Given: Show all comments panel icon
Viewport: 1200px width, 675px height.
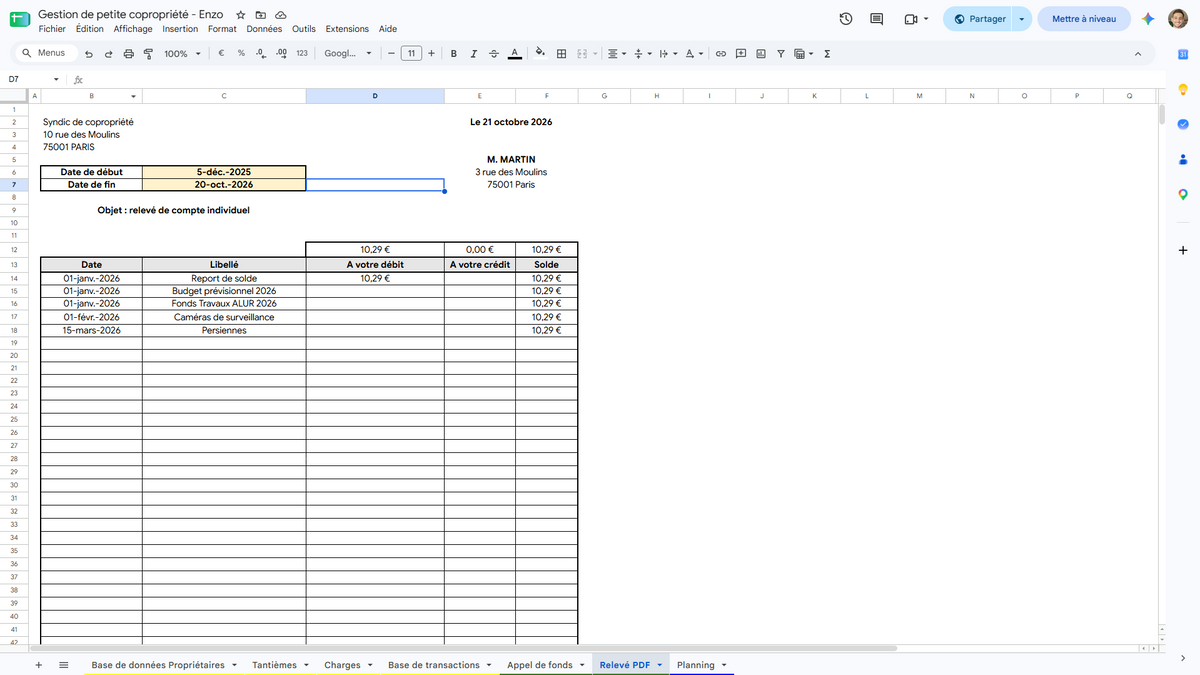Looking at the screenshot, I should (877, 19).
